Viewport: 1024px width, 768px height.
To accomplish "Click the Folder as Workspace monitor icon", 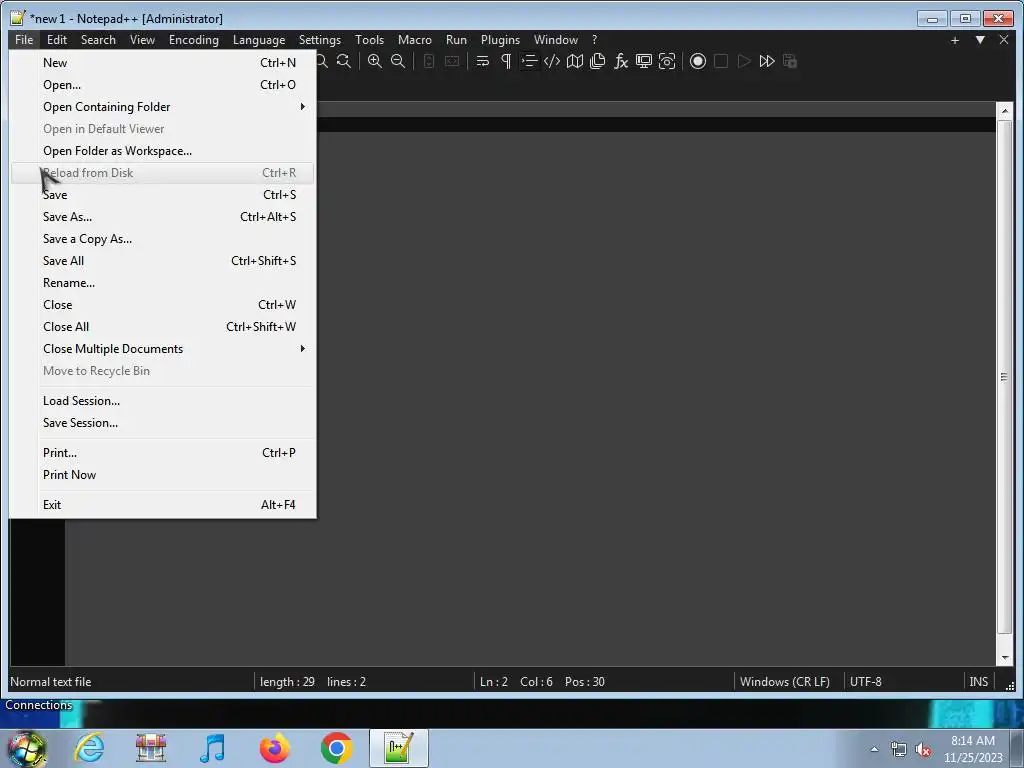I will [x=644, y=61].
